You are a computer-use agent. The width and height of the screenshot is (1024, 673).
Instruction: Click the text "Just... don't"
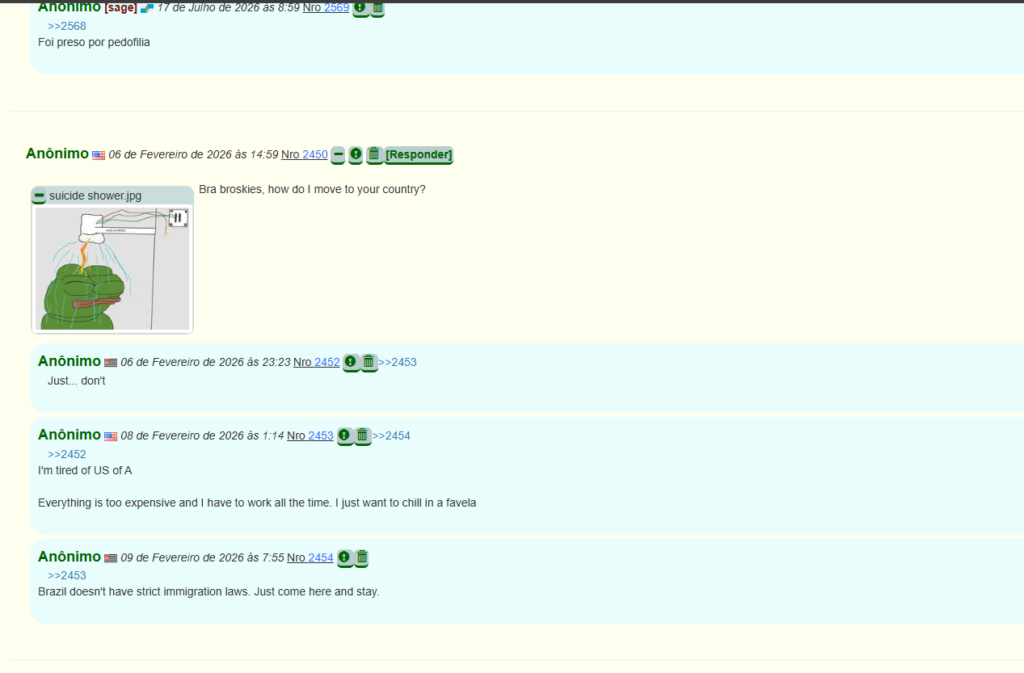coord(76,381)
